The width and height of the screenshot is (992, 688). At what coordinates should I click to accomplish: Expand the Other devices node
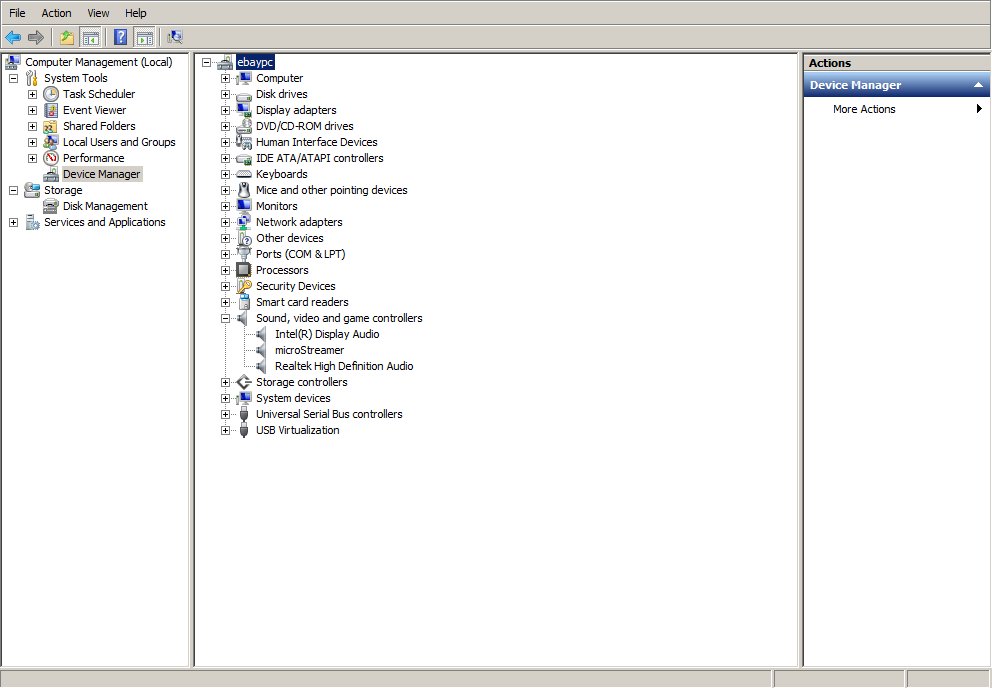(x=225, y=238)
